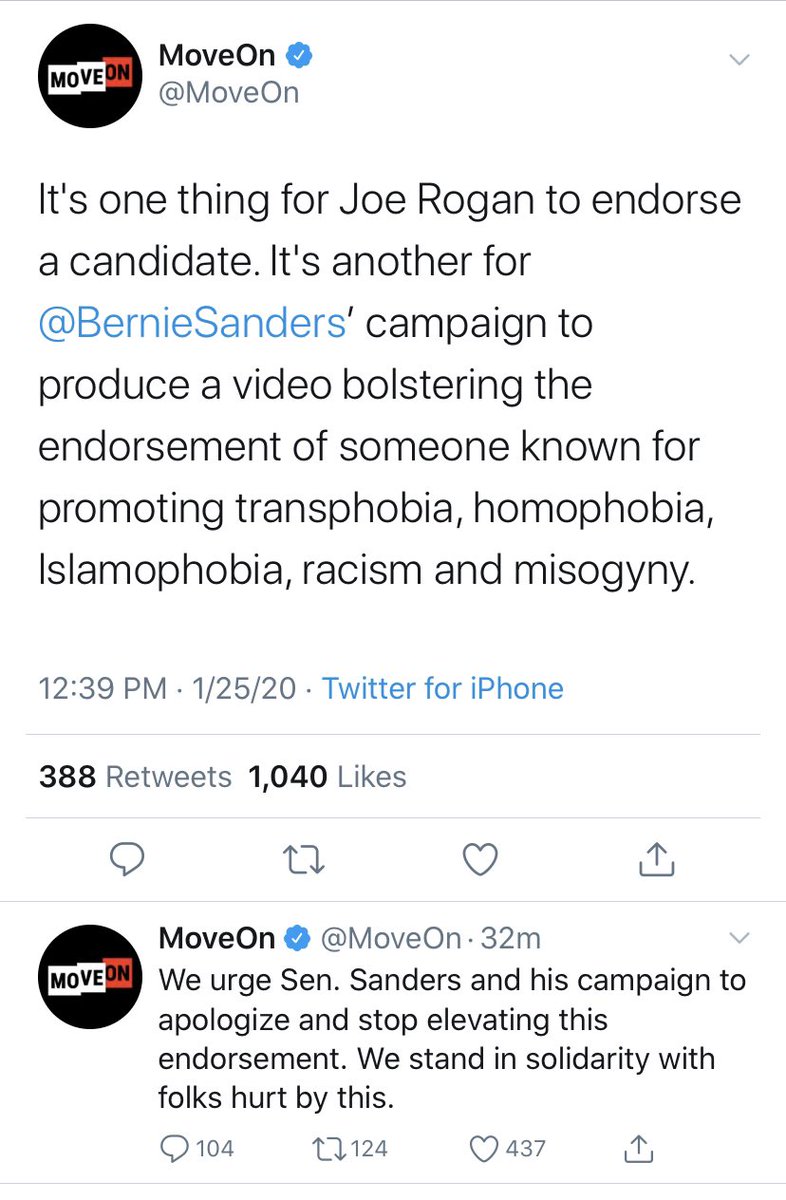This screenshot has height=1200, width=786.
Task: Click the @MoveOn handle under the name
Action: click(229, 94)
